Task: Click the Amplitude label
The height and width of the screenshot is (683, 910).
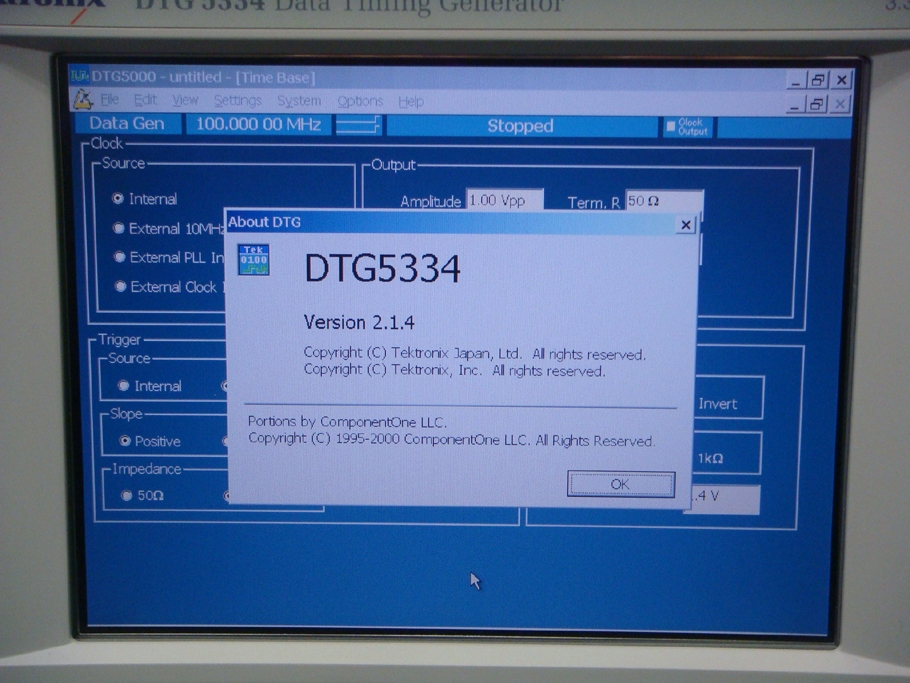Action: (x=430, y=202)
